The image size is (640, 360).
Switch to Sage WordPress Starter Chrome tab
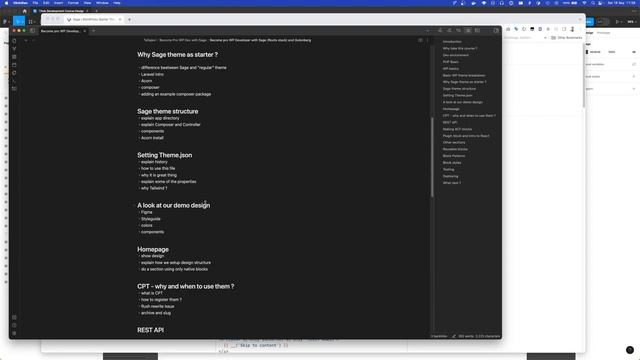(x=94, y=20)
